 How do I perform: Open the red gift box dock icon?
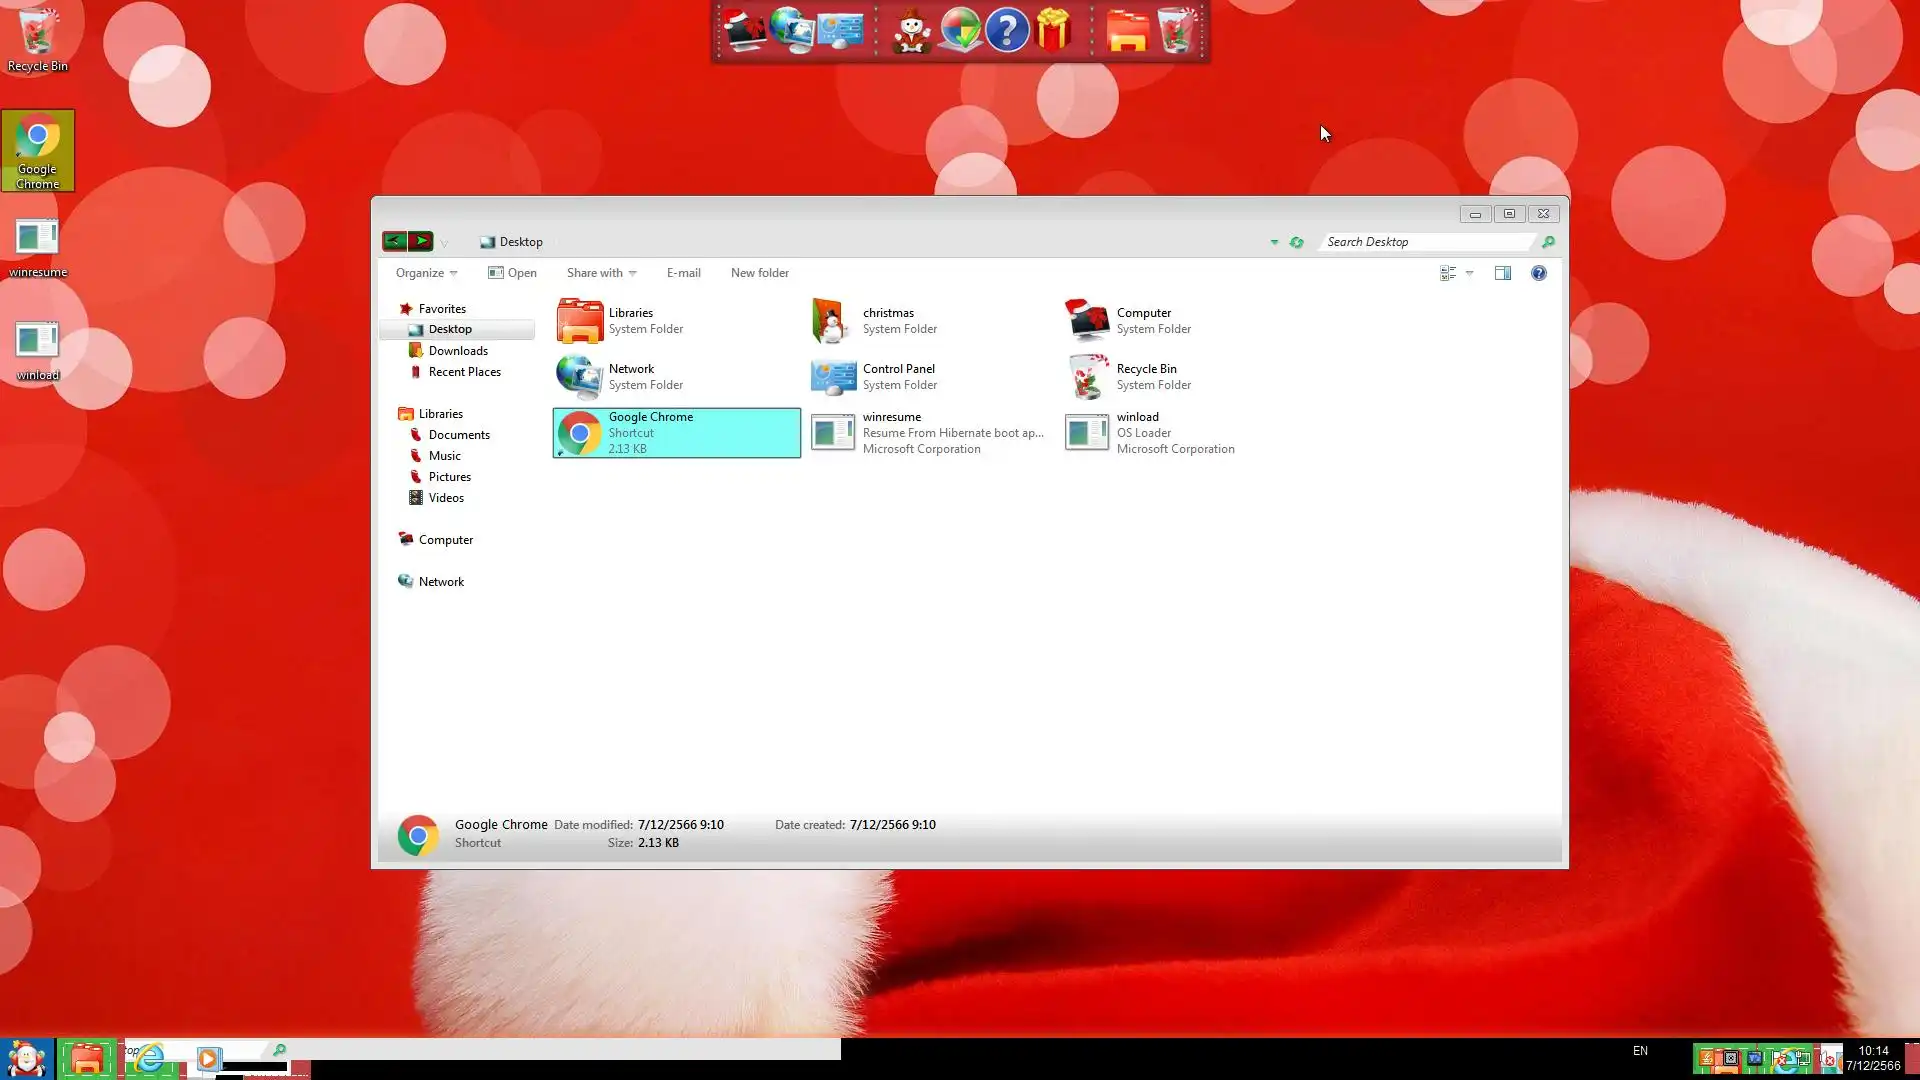[x=1053, y=31]
